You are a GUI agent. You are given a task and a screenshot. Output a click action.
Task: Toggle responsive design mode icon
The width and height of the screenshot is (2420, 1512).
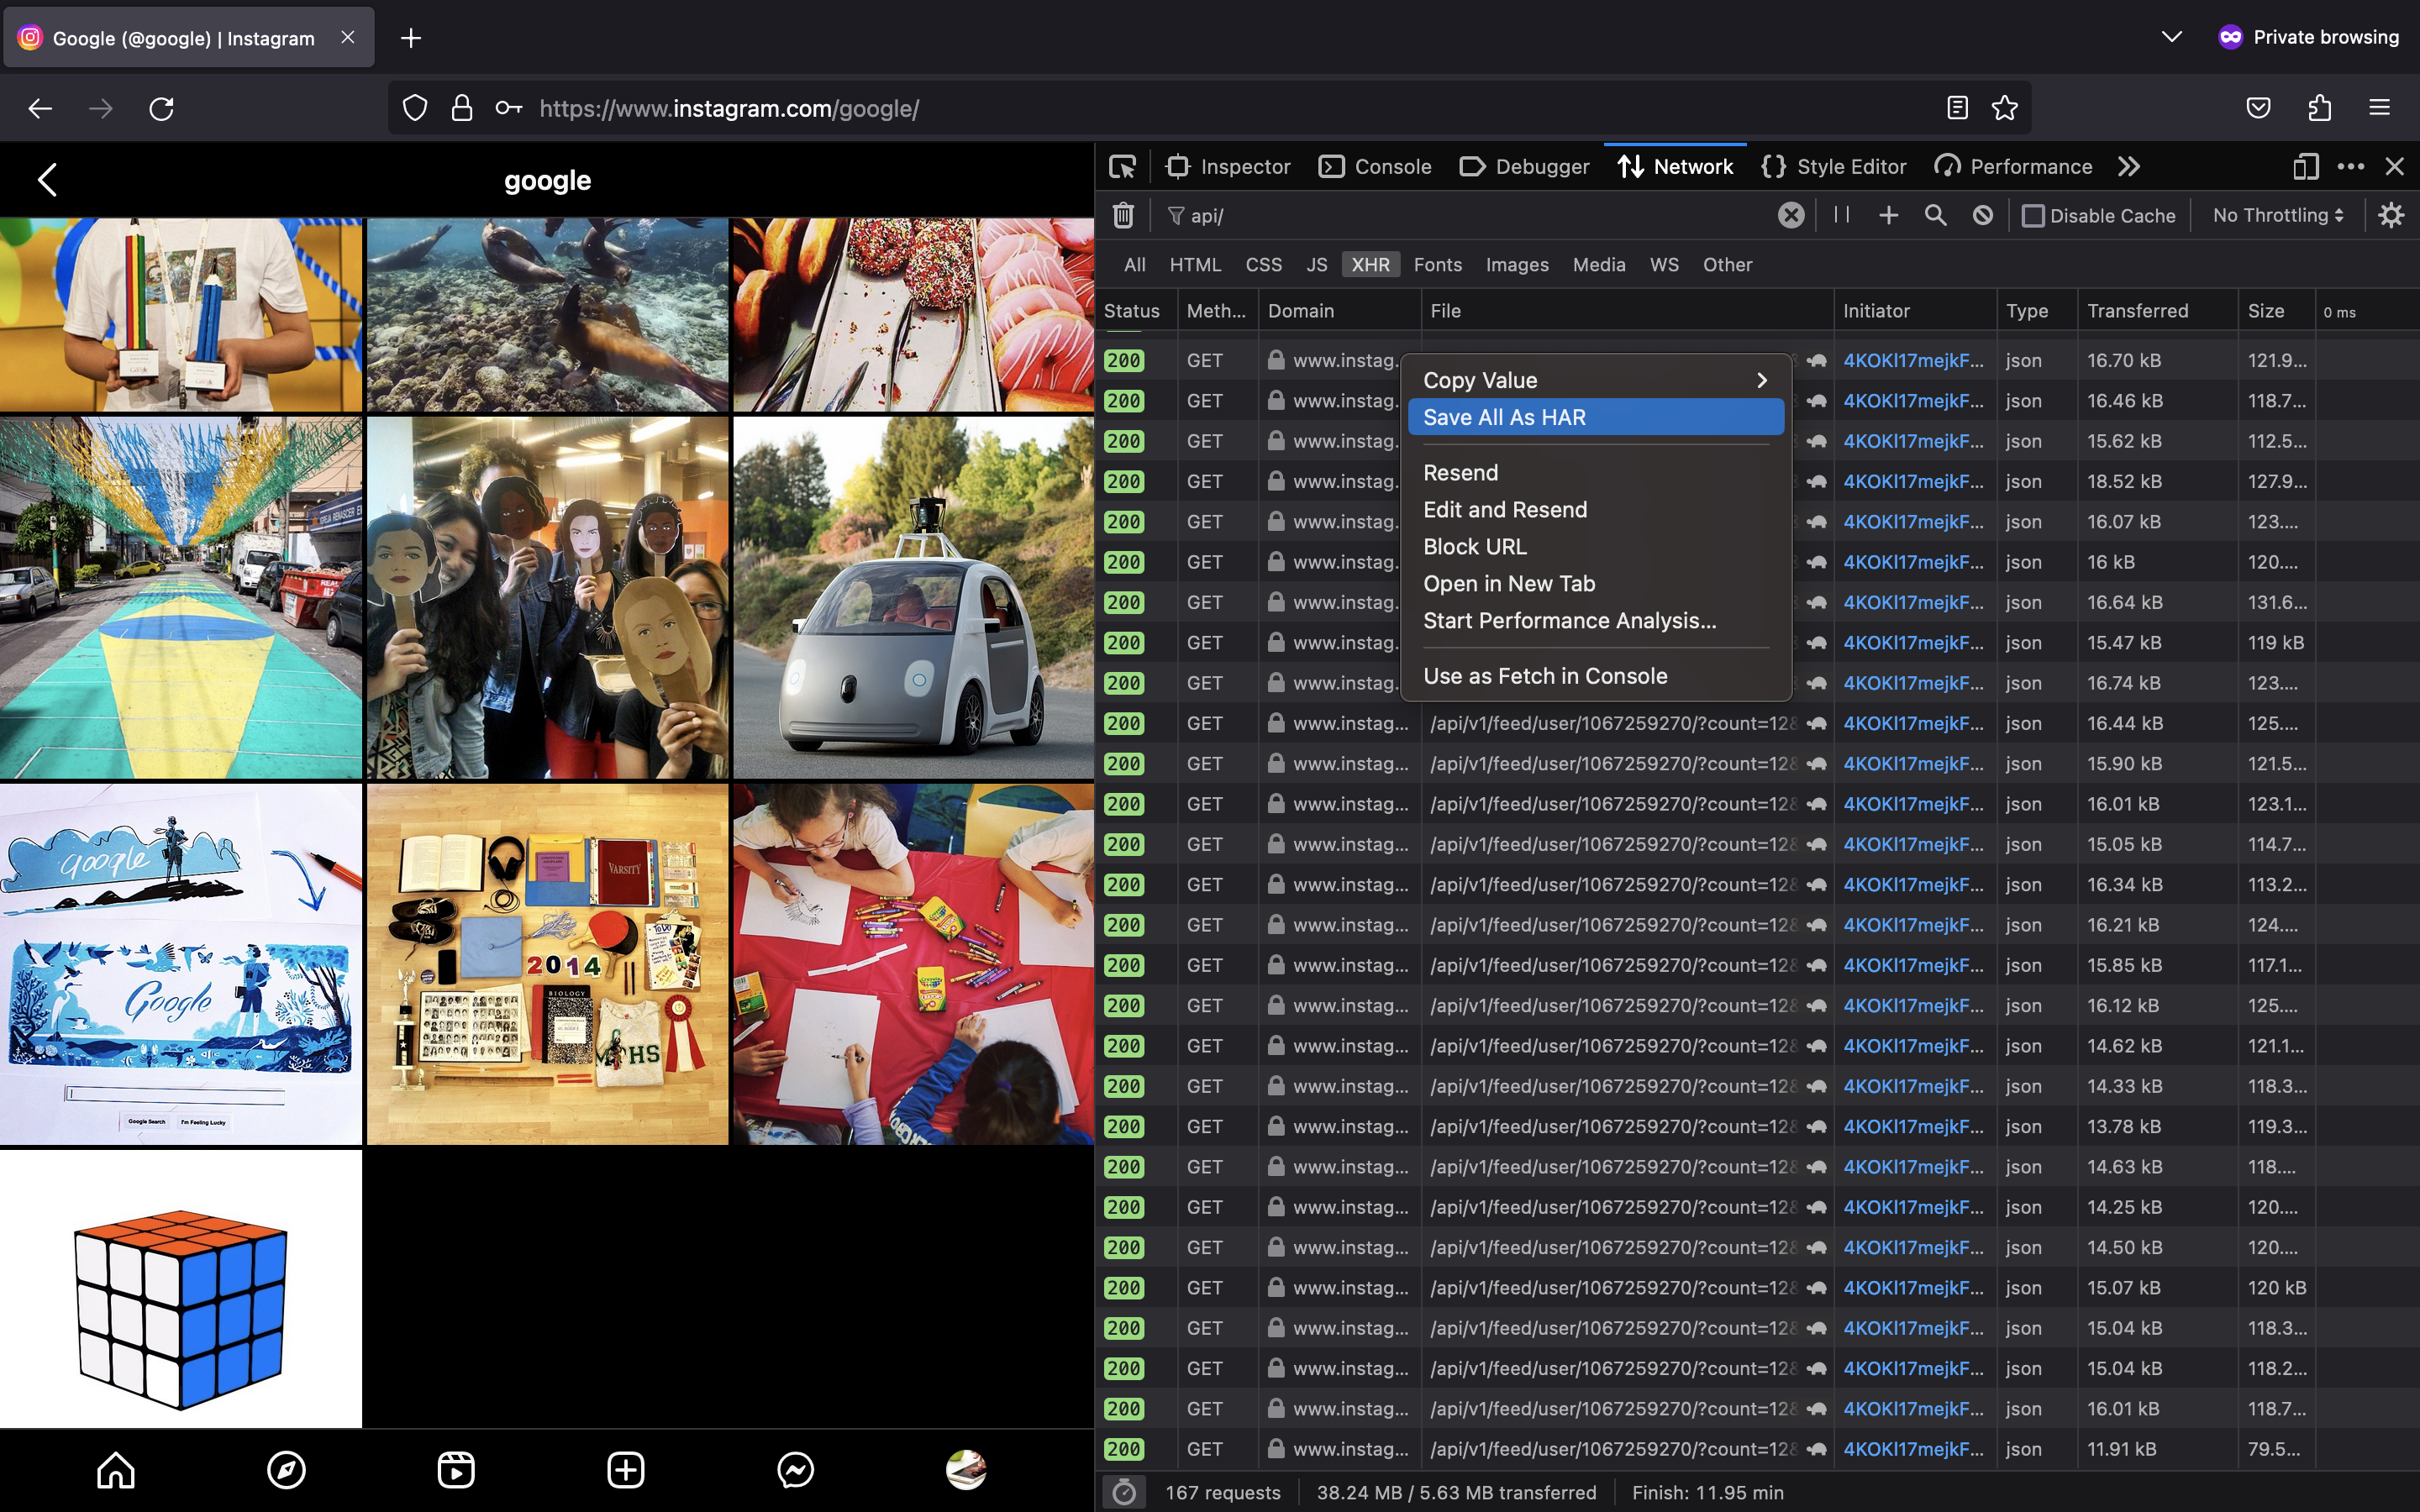[2305, 167]
